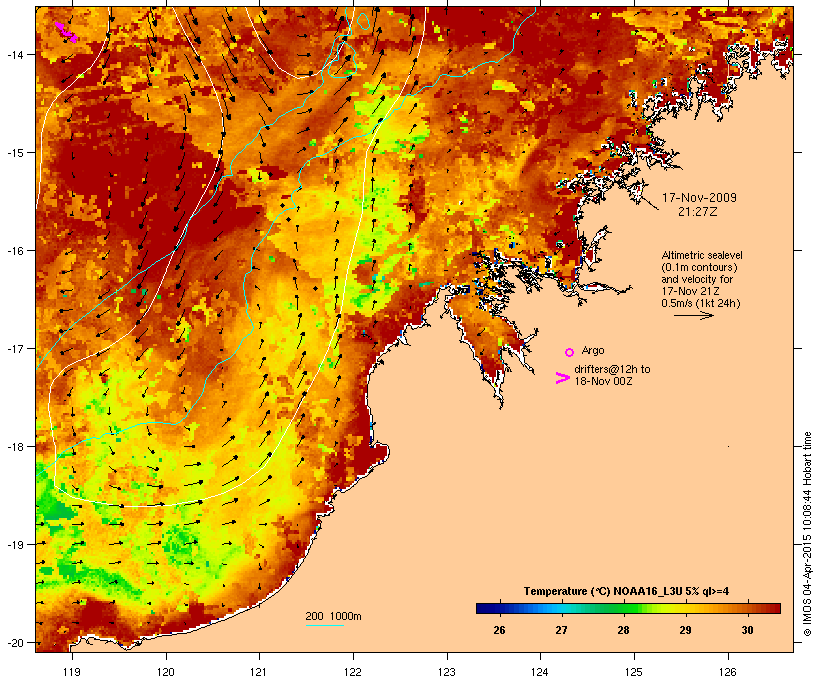820x680 pixels.
Task: Click the longitude axis label 126
Action: [x=727, y=672]
